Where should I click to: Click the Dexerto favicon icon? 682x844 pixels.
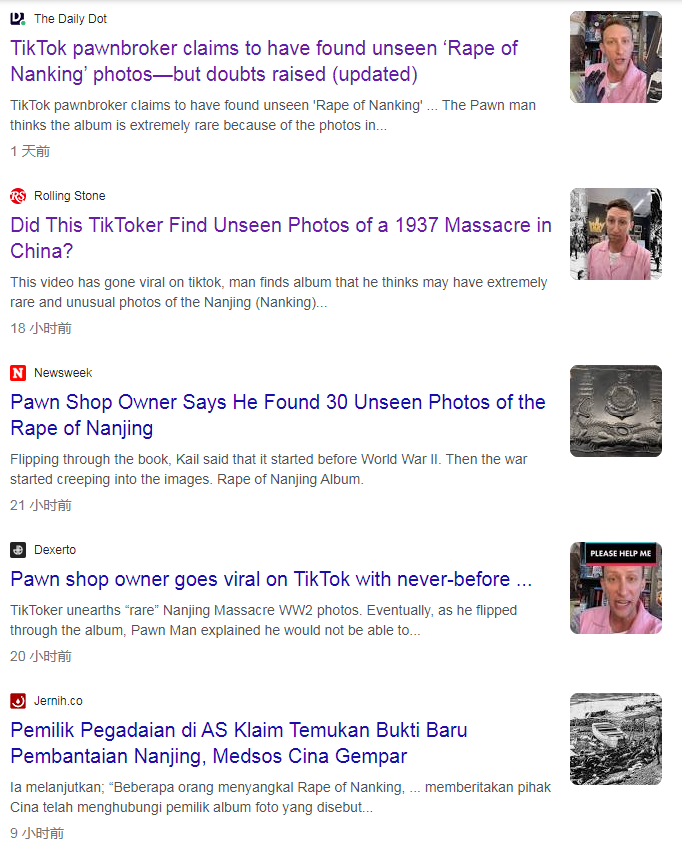click(x=18, y=550)
